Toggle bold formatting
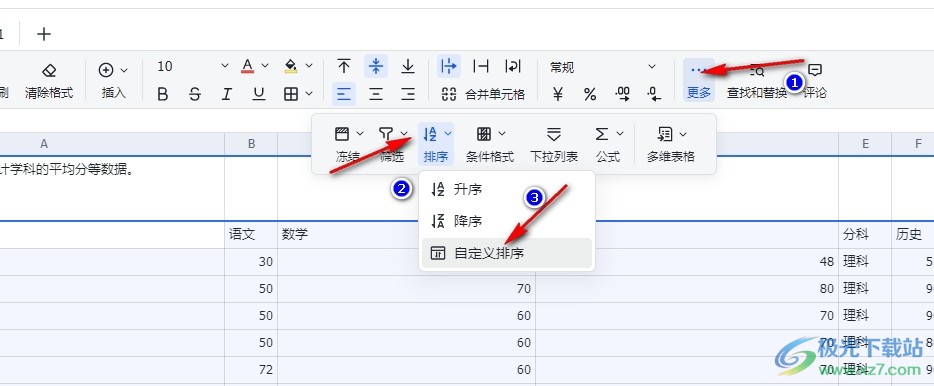Image resolution: width=934 pixels, height=386 pixels. click(x=162, y=94)
